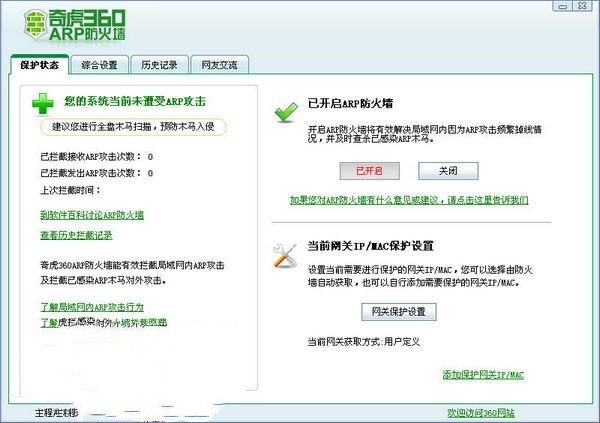This screenshot has width=600, height=423.
Task: Click the green checkmark firewall-enabled icon
Action: click(x=286, y=112)
